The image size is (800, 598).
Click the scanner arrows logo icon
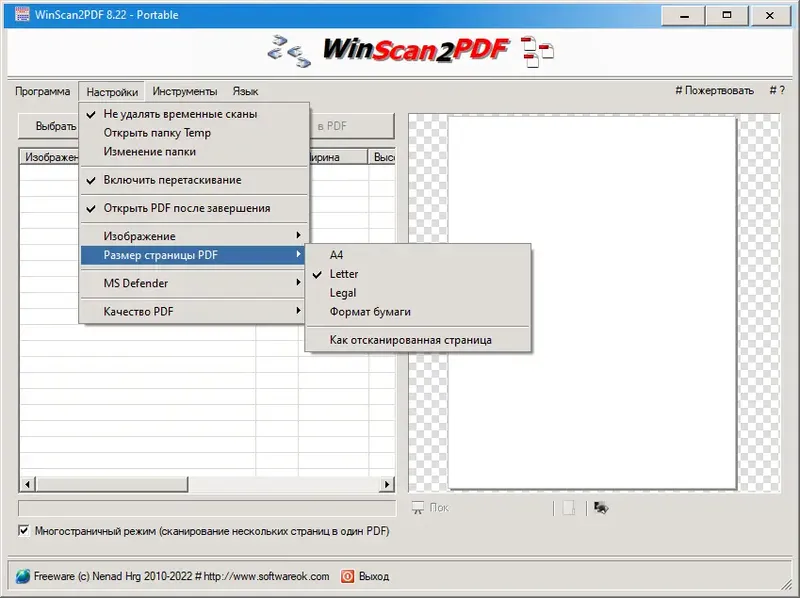point(289,51)
